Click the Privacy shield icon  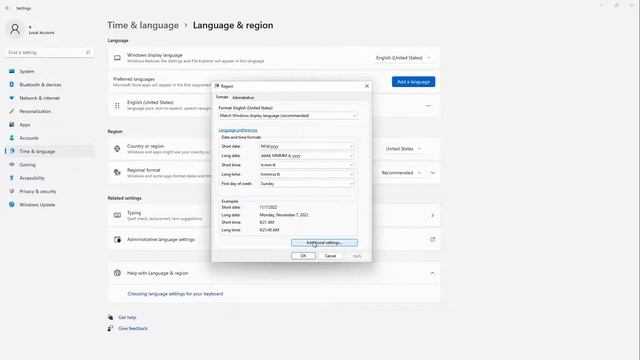12,191
